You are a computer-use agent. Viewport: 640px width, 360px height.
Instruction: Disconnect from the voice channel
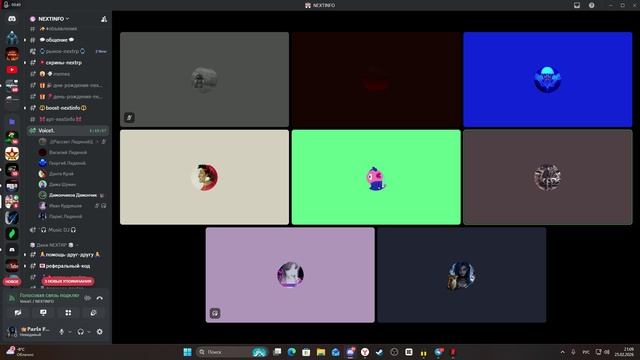[x=99, y=298]
